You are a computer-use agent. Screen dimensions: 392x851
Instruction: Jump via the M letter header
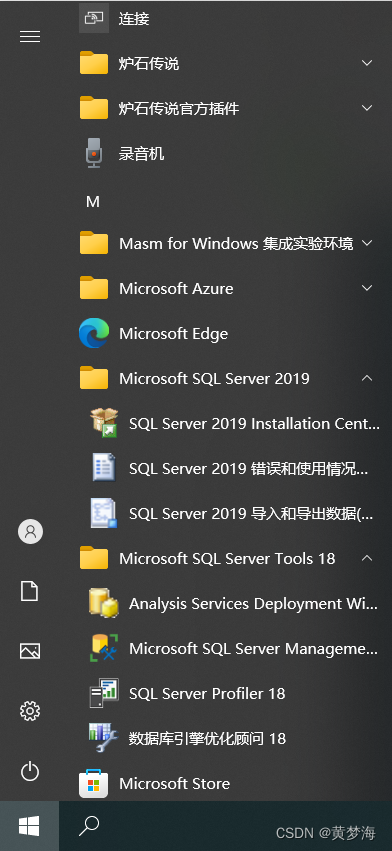pyautogui.click(x=93, y=202)
